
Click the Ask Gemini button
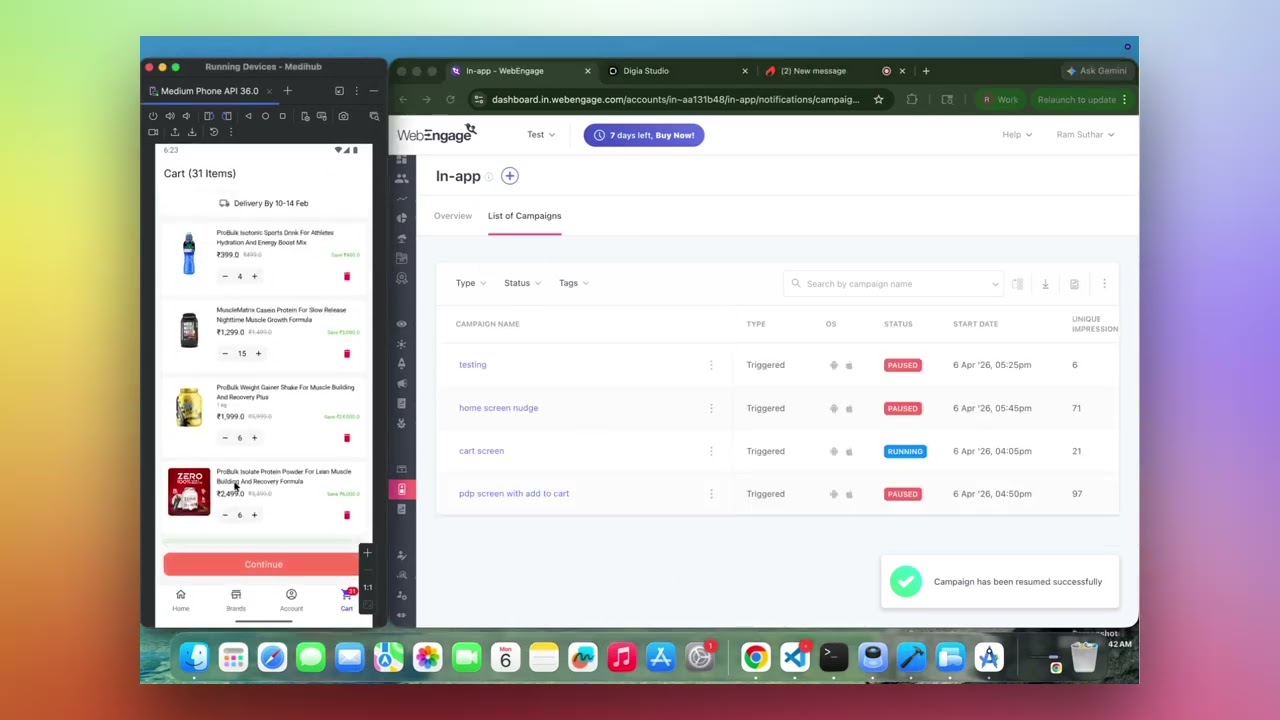point(1097,71)
